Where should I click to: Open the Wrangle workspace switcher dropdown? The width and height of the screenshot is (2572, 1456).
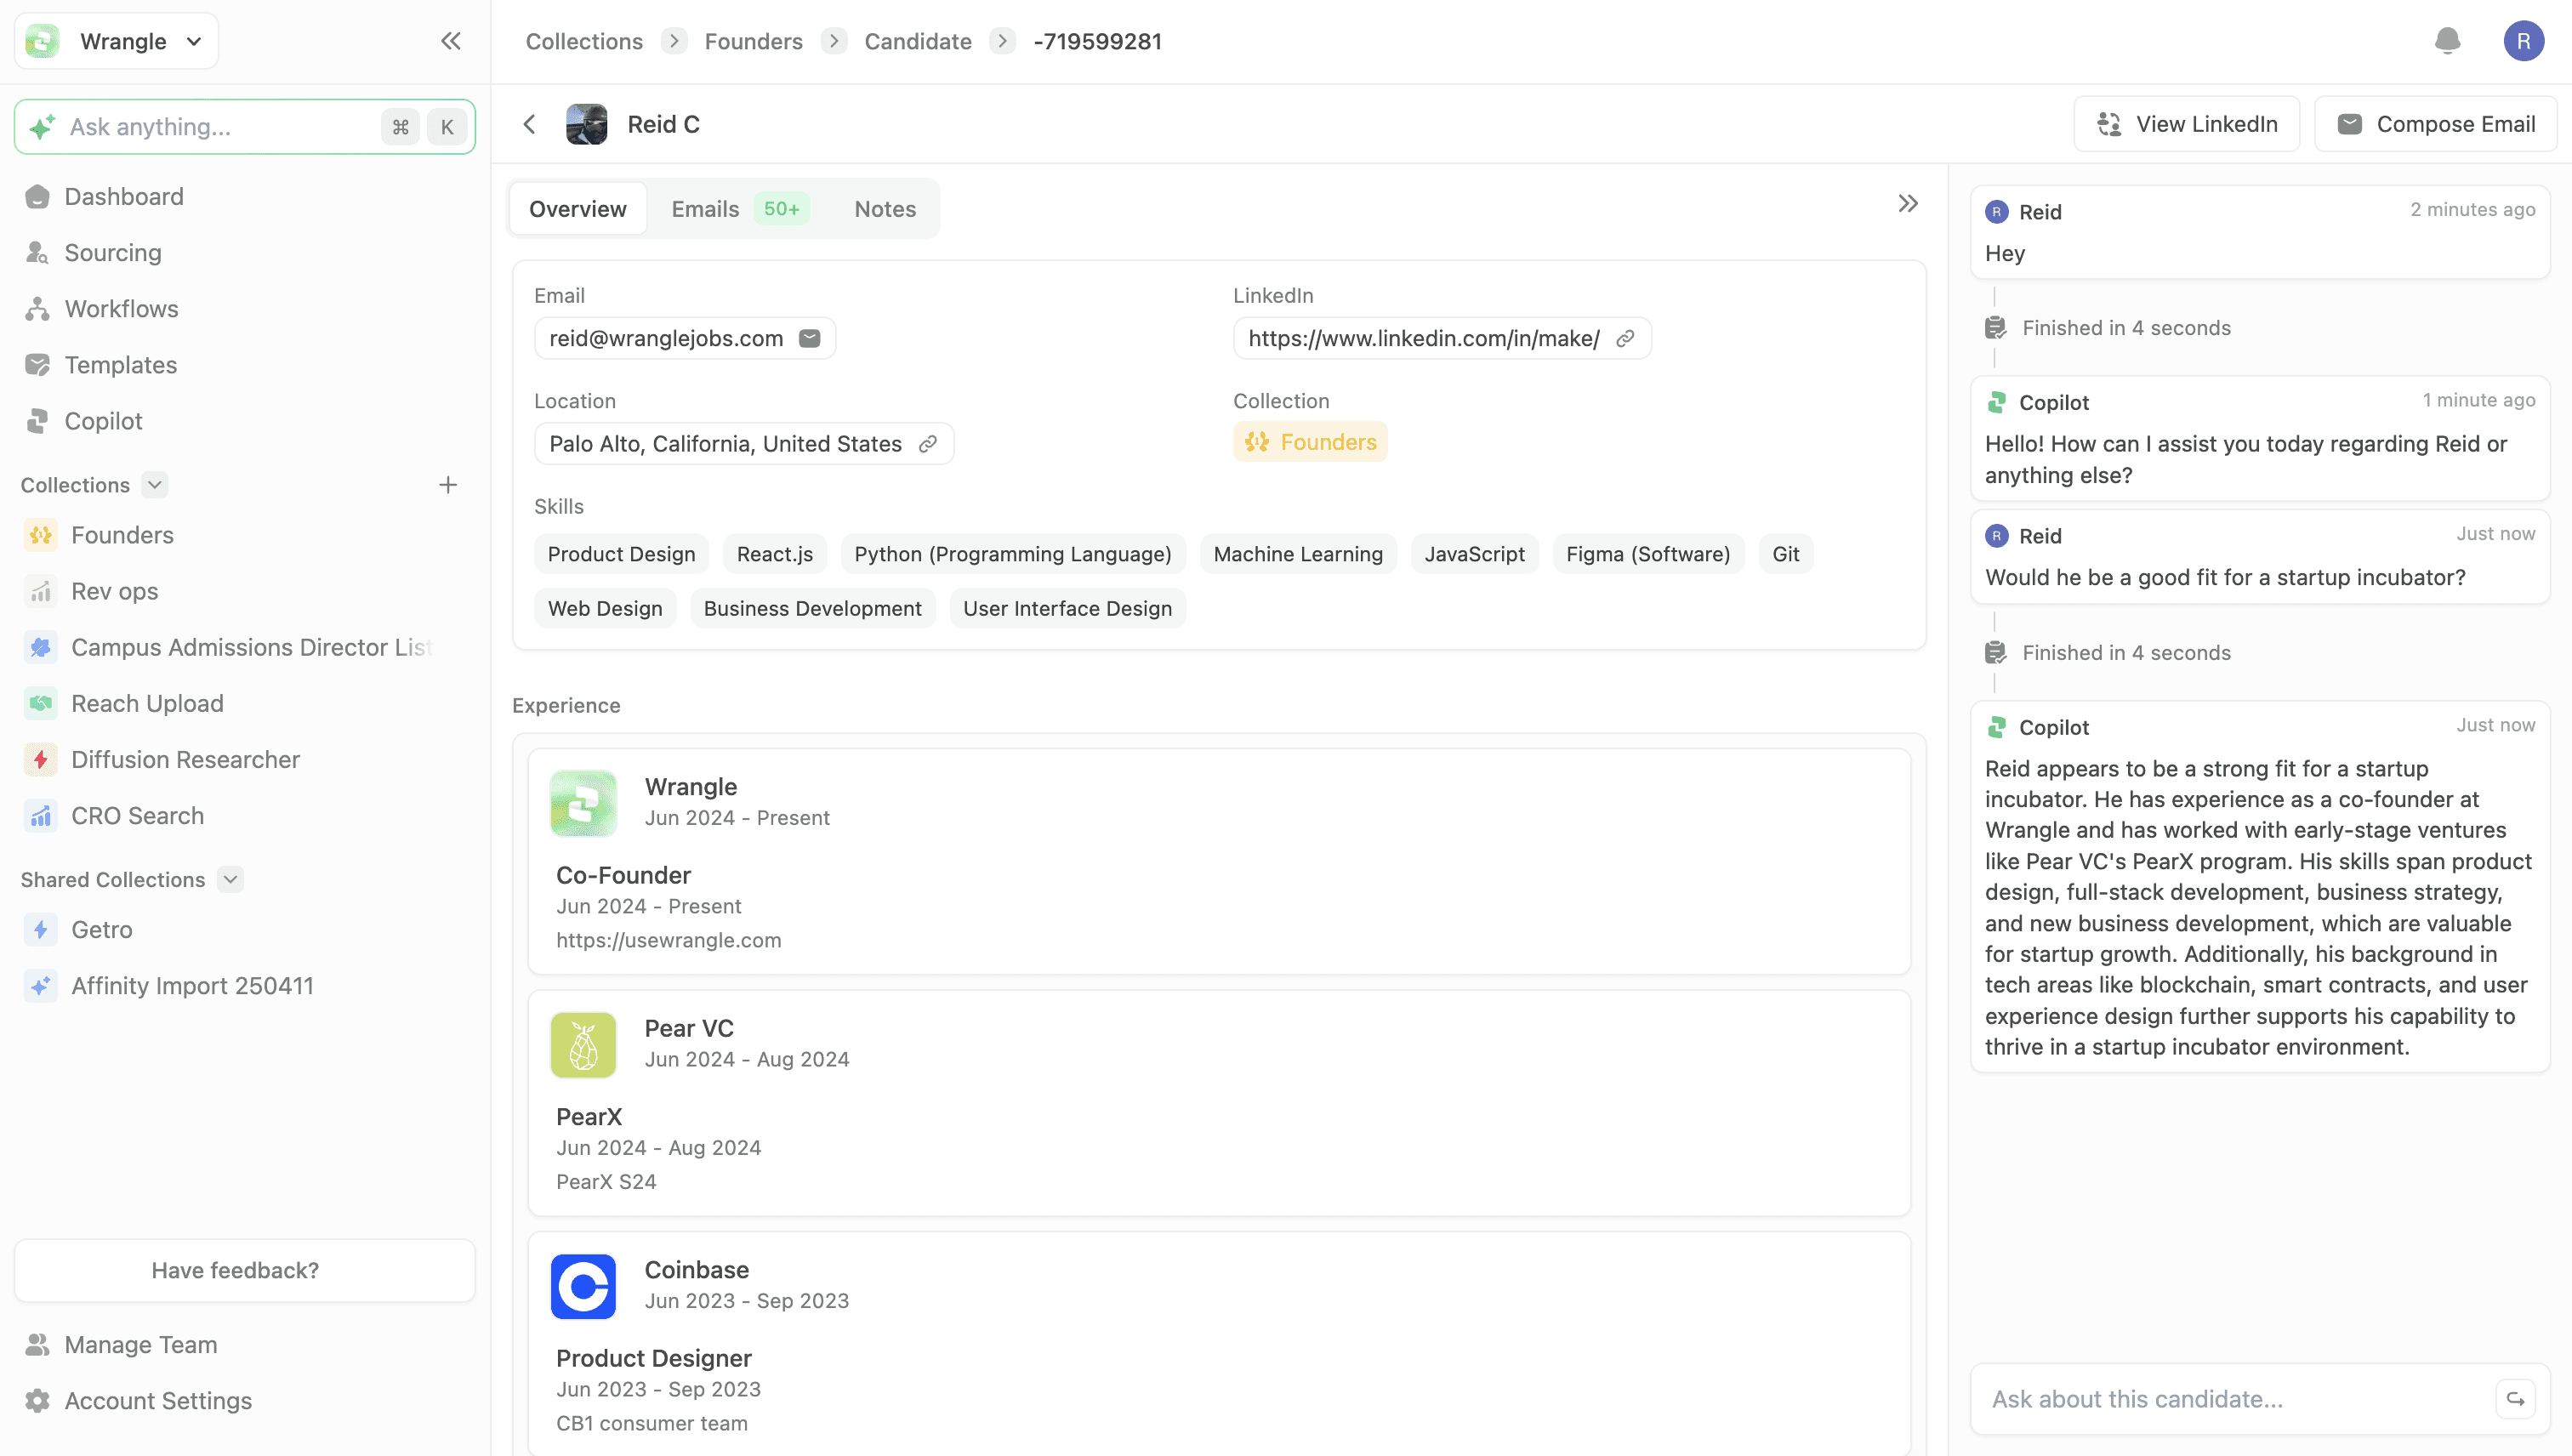[x=116, y=41]
